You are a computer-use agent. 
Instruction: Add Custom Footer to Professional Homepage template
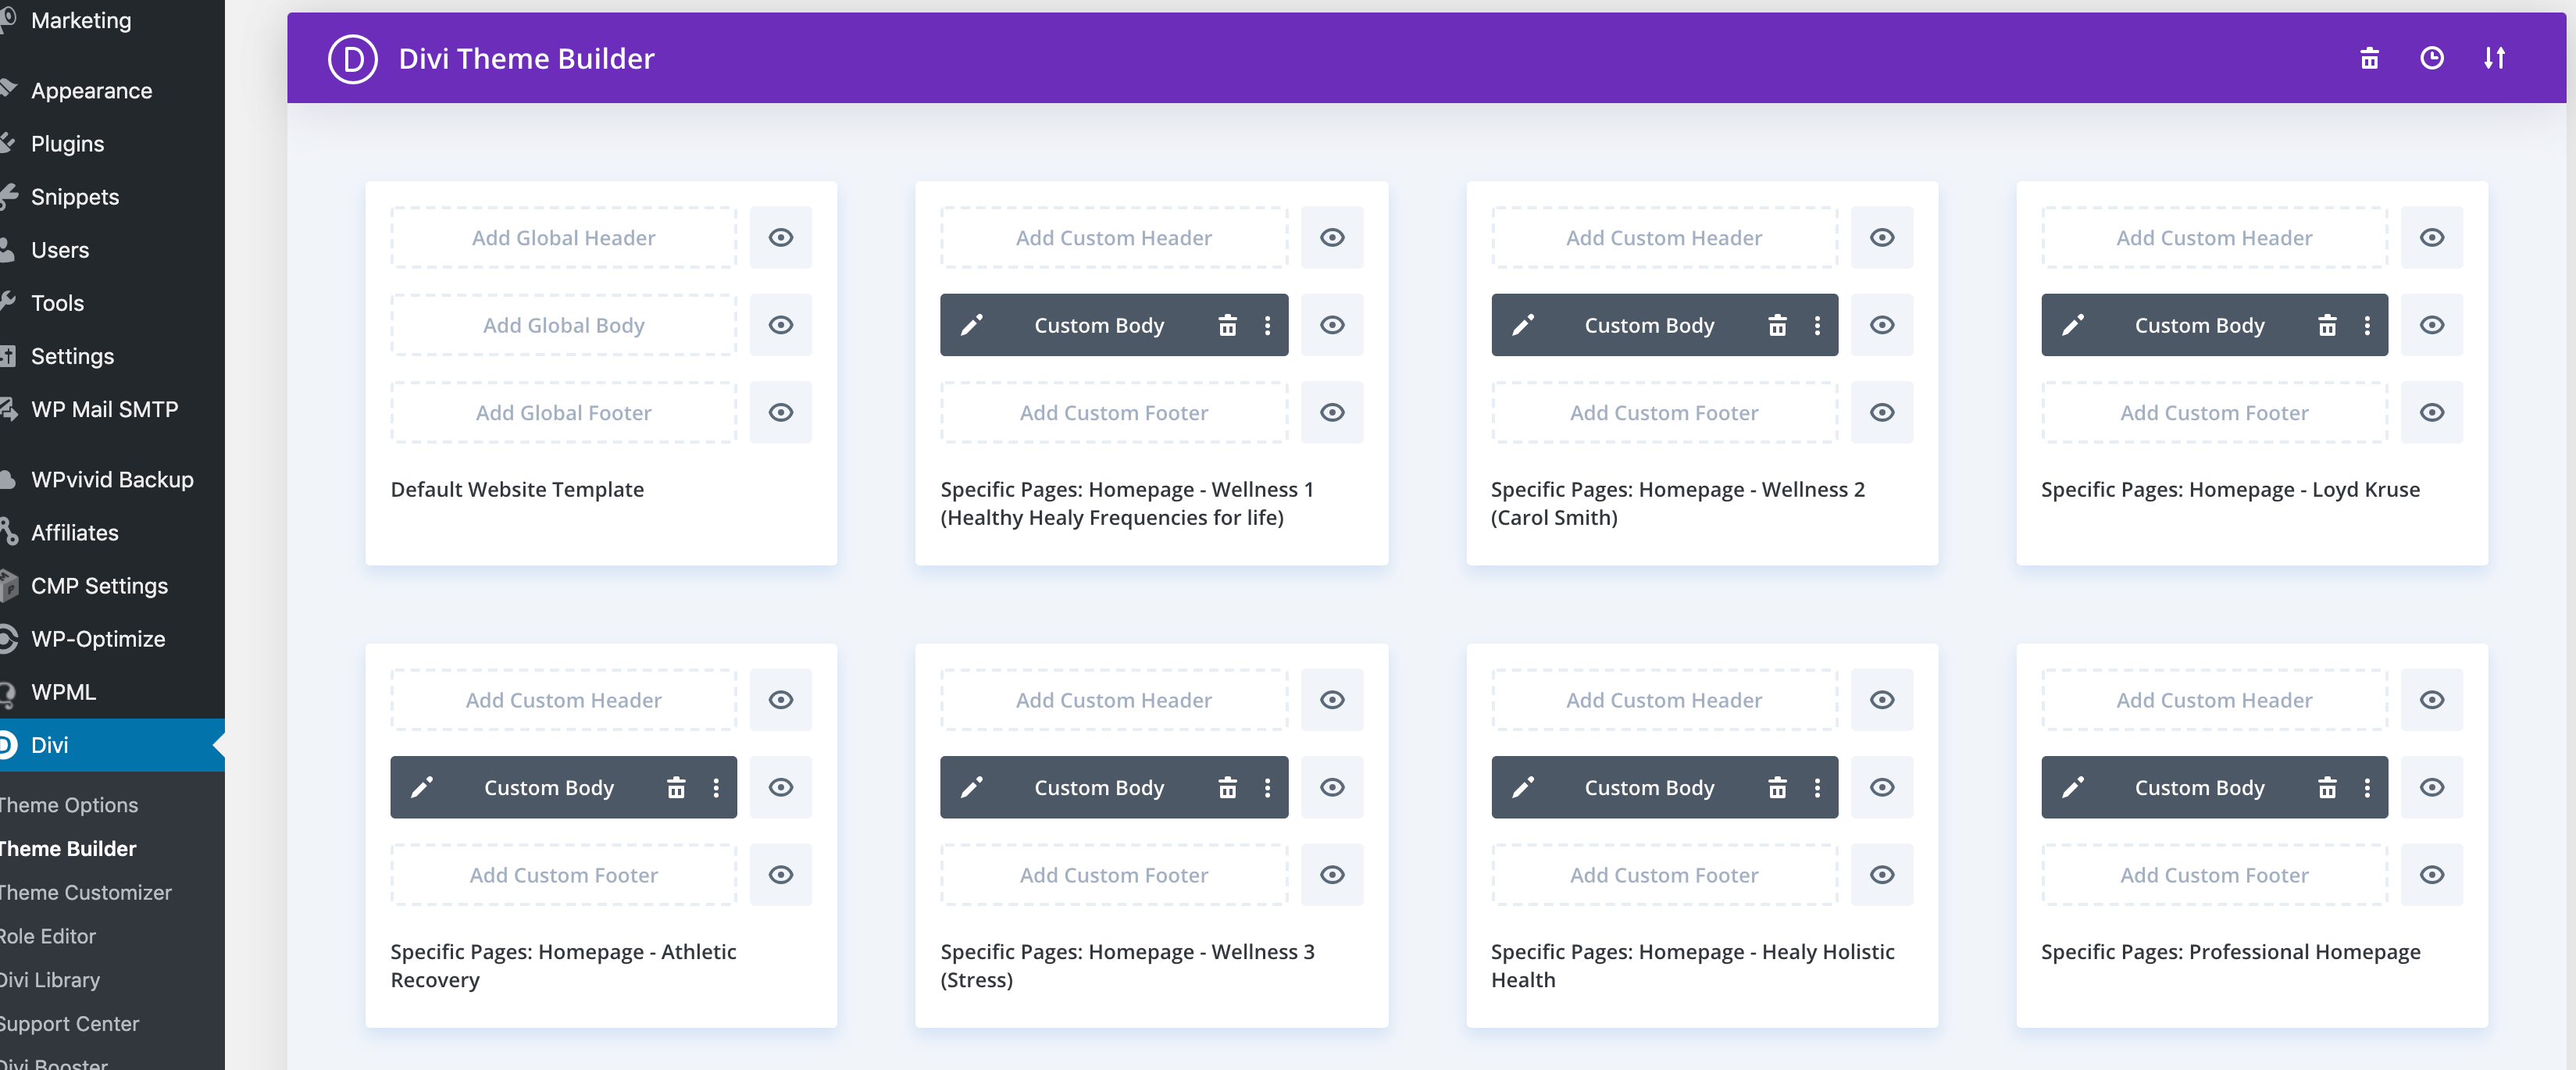pyautogui.click(x=2214, y=875)
